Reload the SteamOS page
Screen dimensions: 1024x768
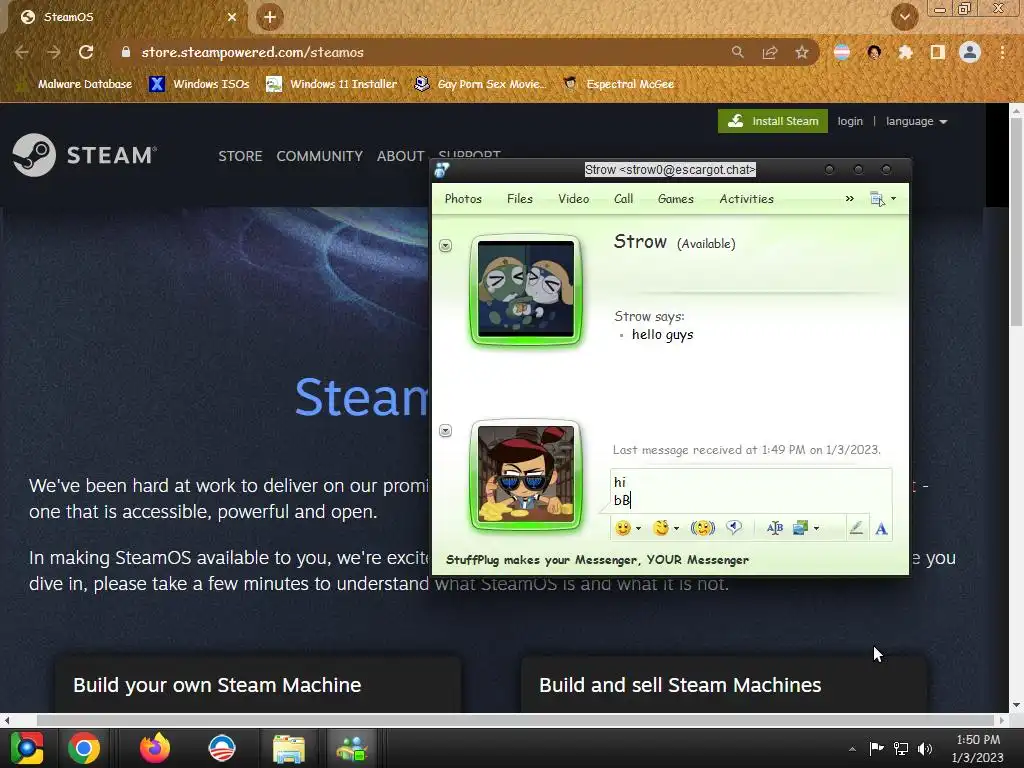tap(86, 52)
